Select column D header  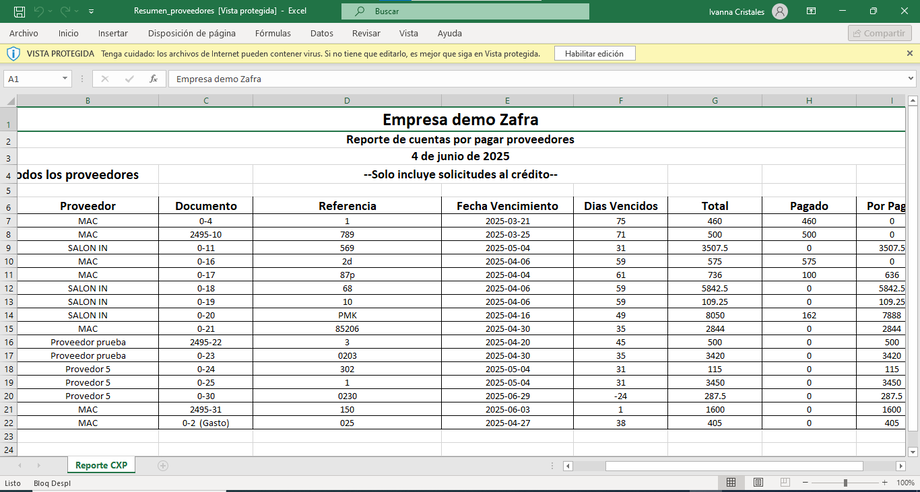pos(347,101)
